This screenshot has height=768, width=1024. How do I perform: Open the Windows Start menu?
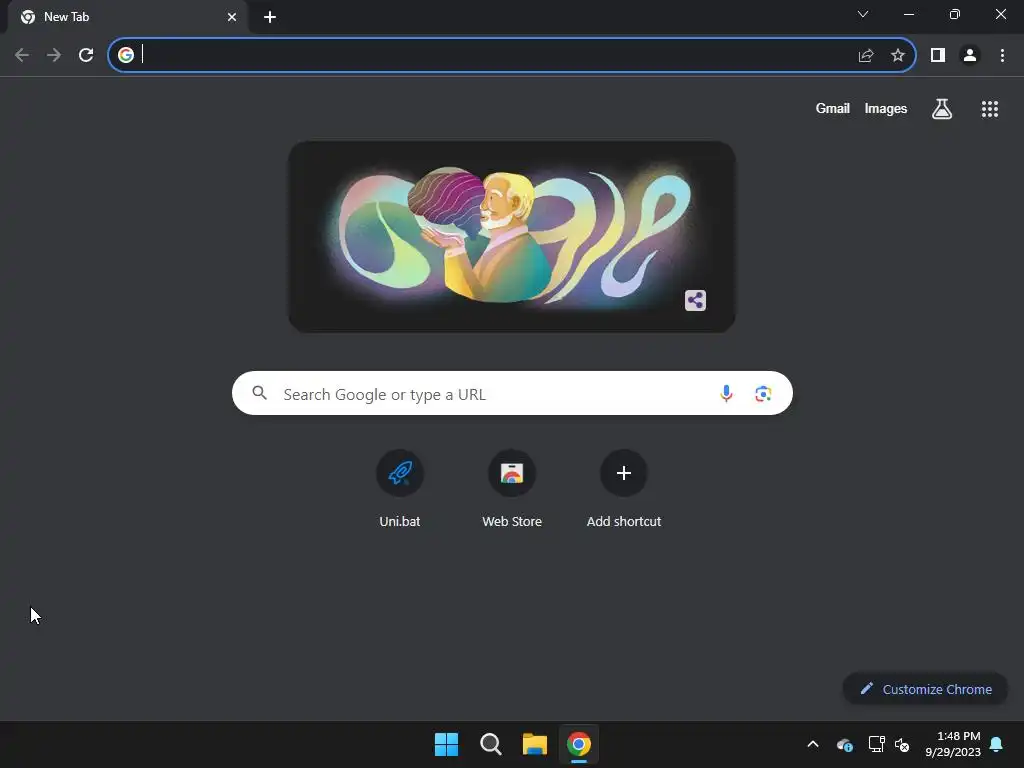tap(447, 744)
